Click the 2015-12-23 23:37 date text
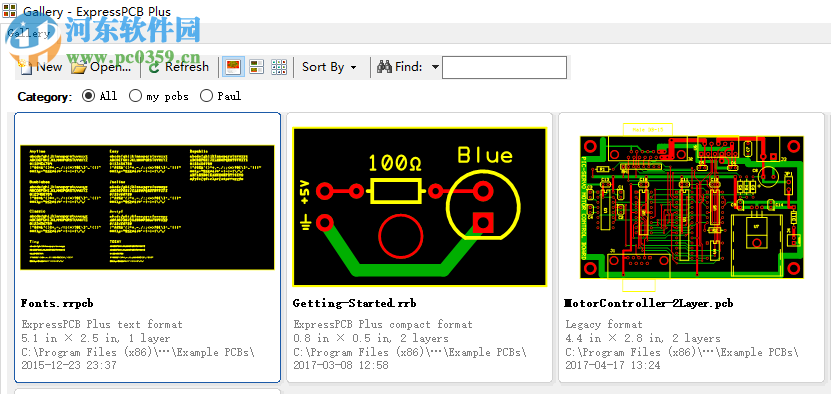831x394 pixels. point(68,365)
